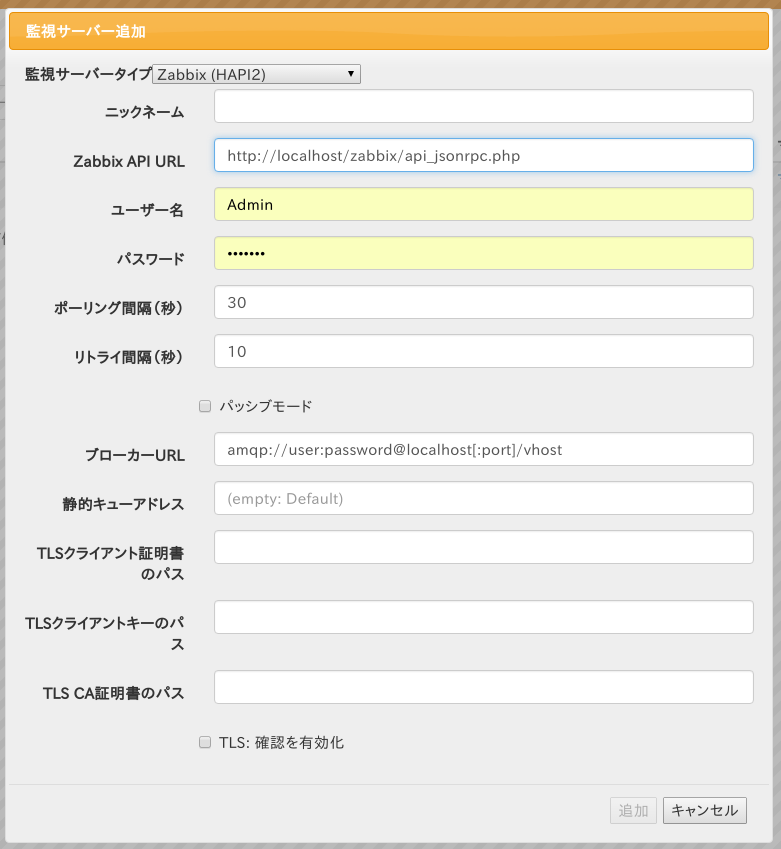Click the 監視サーバータイプ label

tap(88, 74)
